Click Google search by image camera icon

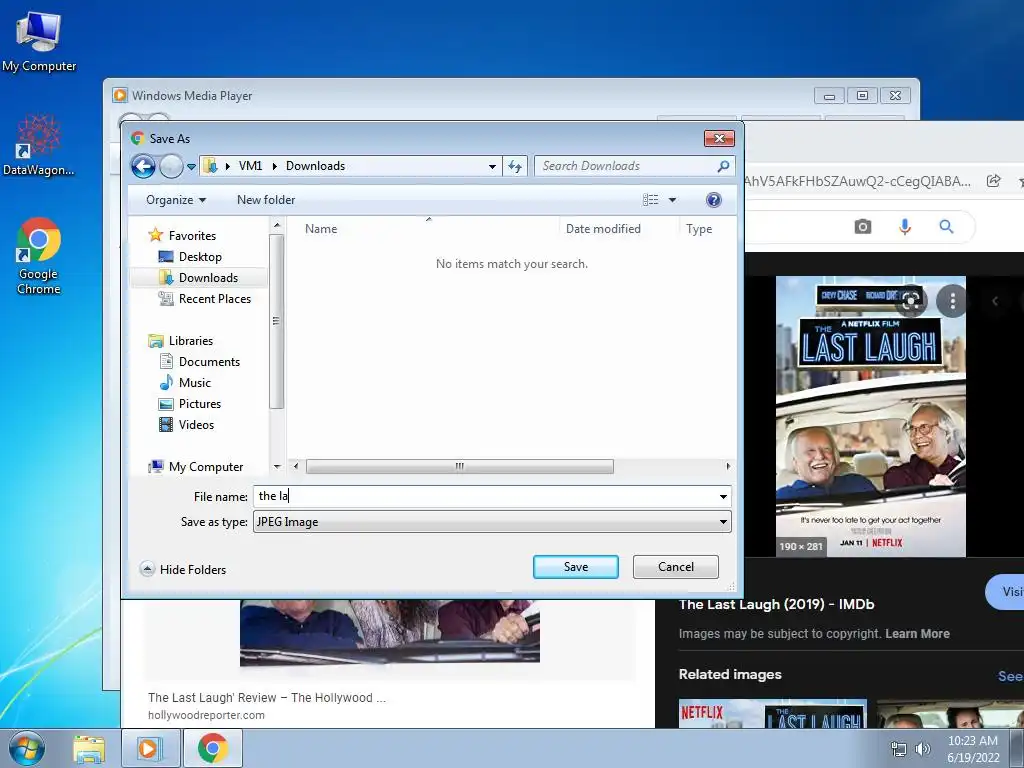click(x=863, y=227)
